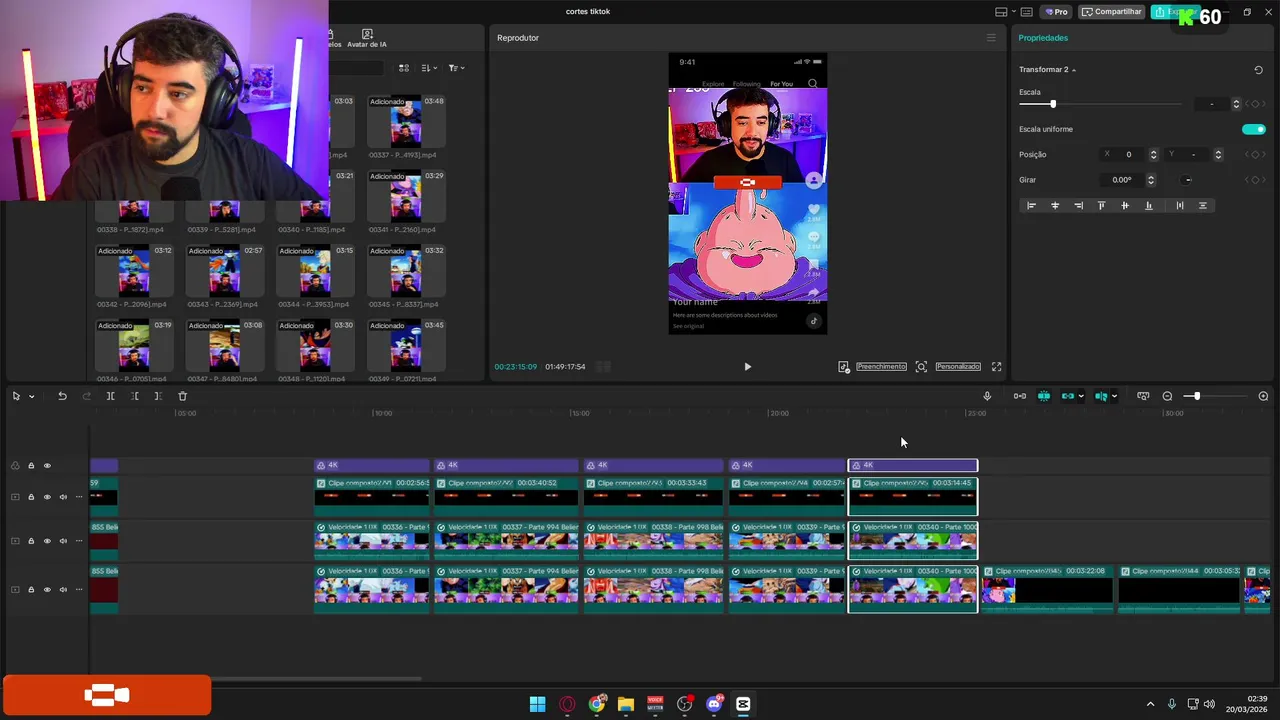Click align vertical center icon
Screen dimensions: 1280x720
[x=1125, y=206]
